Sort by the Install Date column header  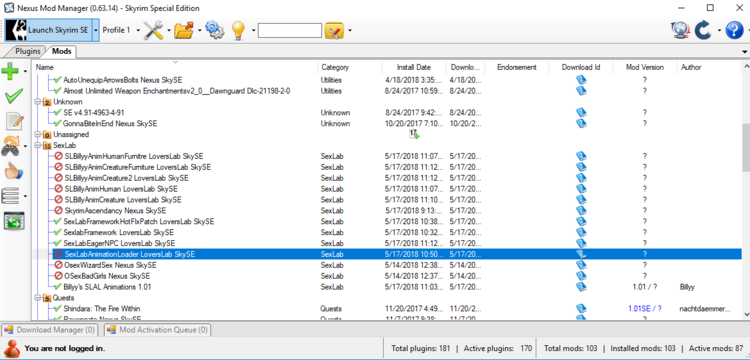[x=414, y=67]
